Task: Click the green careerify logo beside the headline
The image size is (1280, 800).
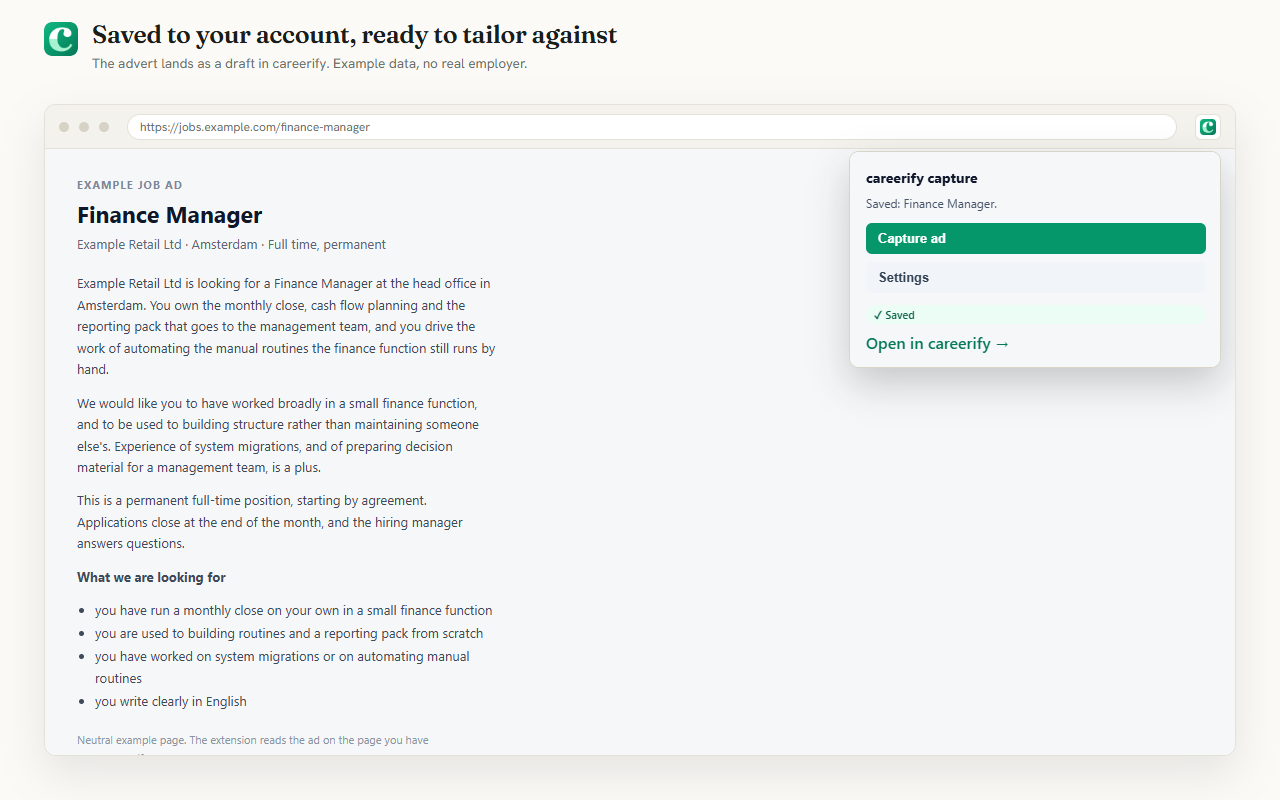Action: [x=61, y=39]
